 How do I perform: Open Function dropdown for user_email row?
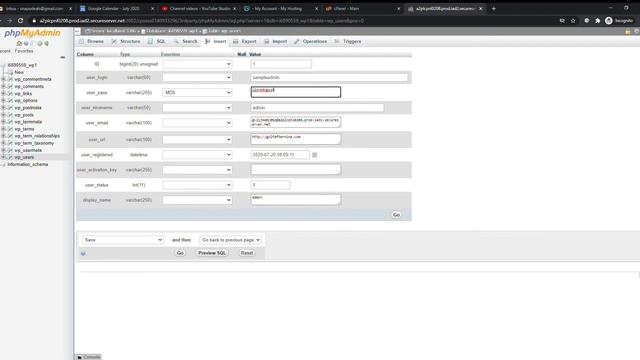(x=197, y=123)
